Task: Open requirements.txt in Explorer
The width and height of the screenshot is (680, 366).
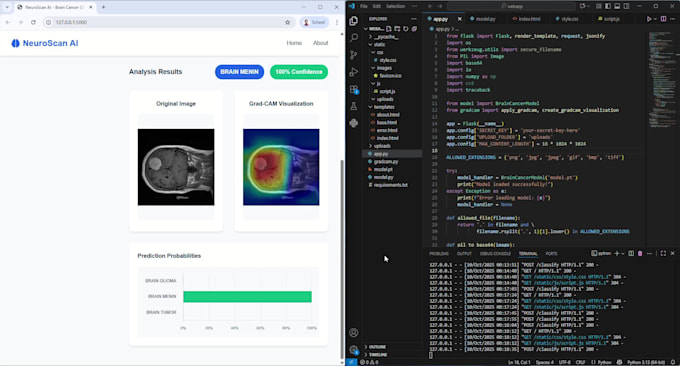Action: tap(390, 185)
